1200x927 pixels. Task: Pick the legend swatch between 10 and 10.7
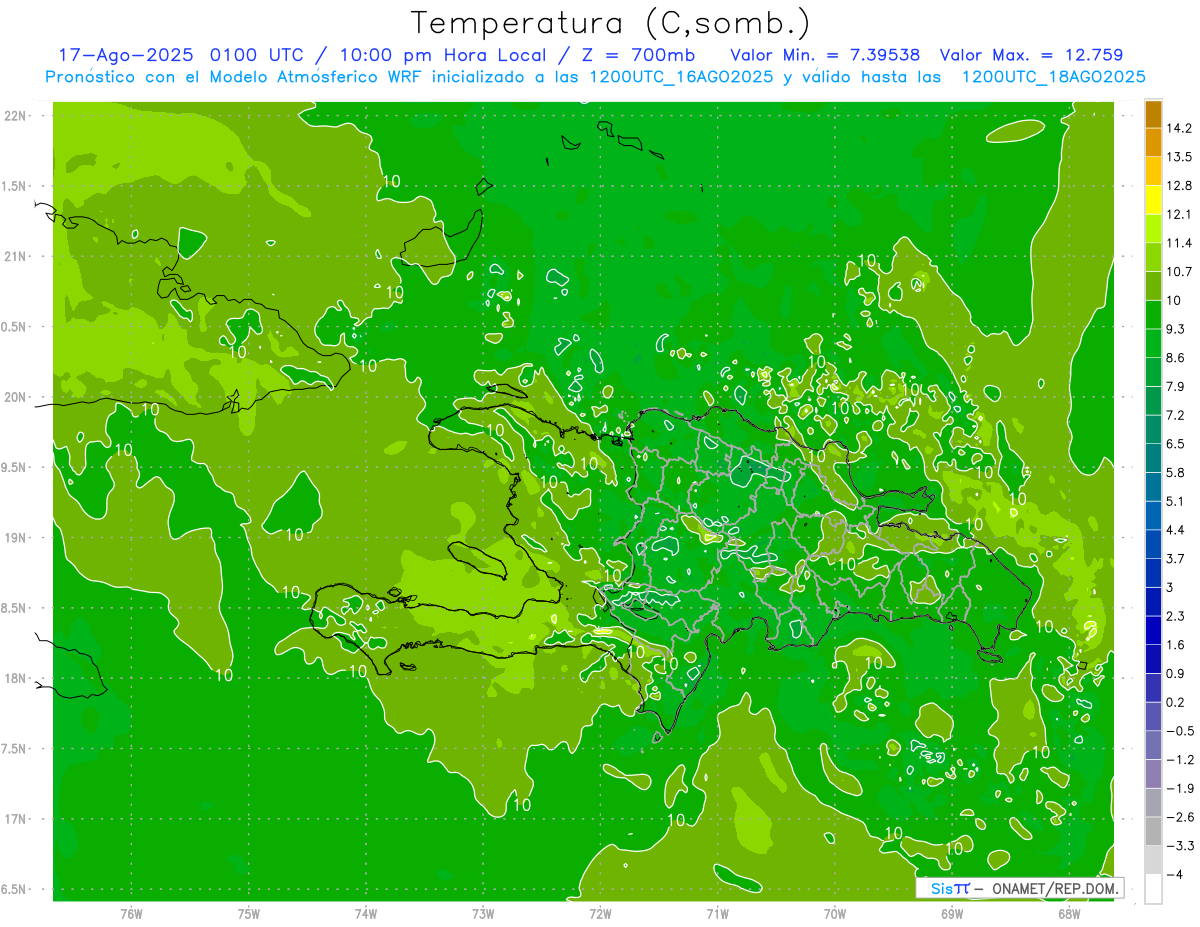tap(1153, 285)
